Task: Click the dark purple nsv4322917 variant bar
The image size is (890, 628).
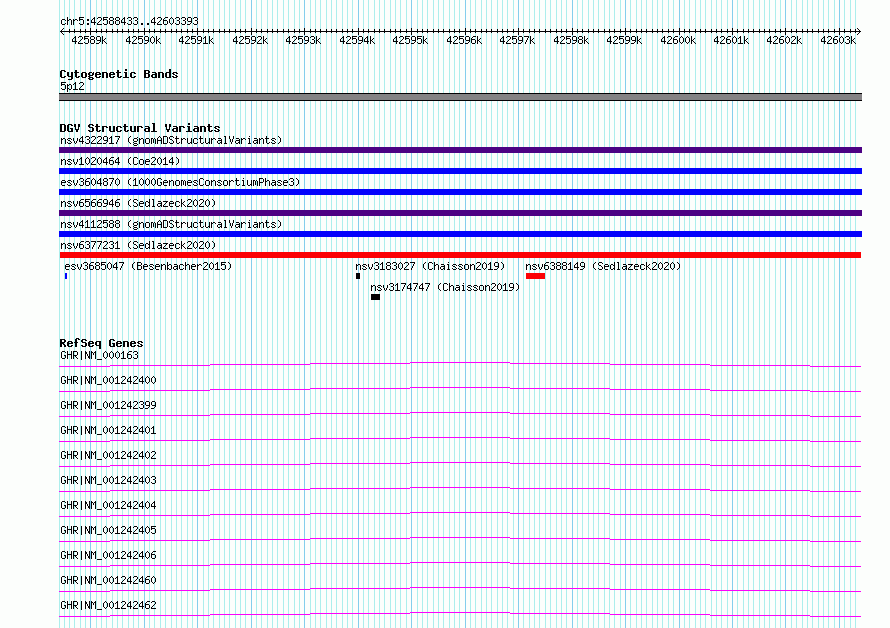Action: (x=460, y=150)
